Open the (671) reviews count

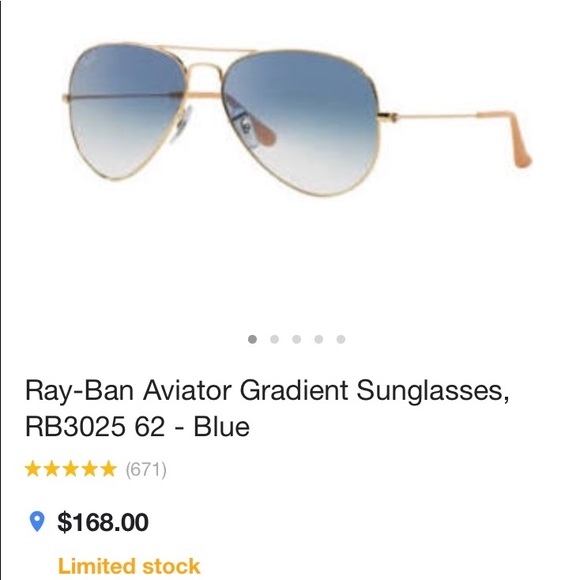(x=146, y=470)
